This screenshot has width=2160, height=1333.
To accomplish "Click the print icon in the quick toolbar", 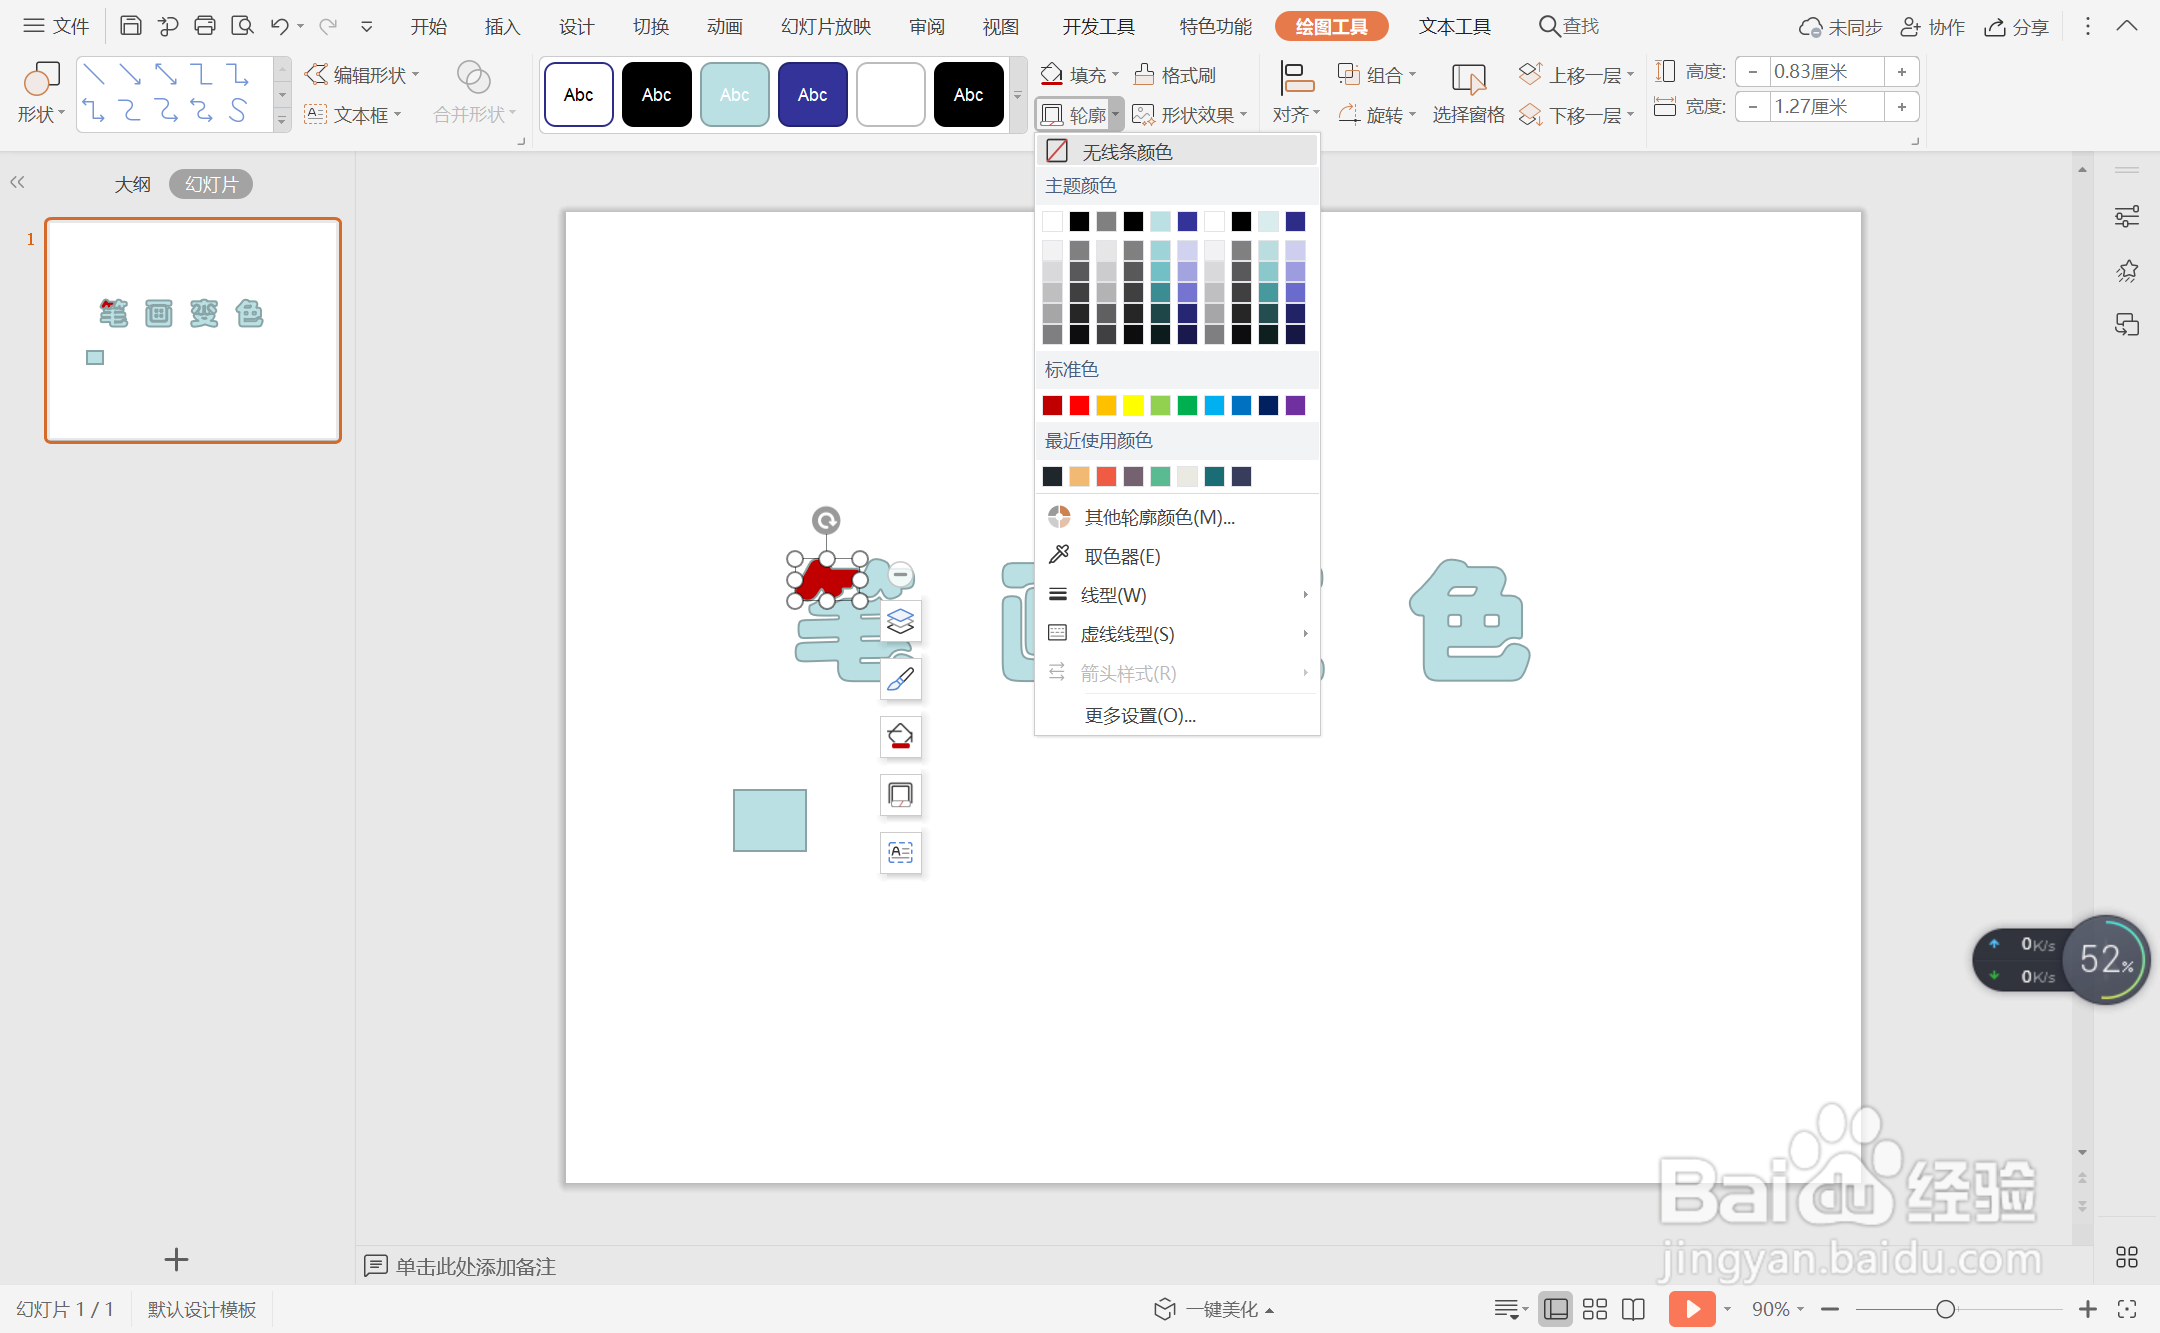I will coord(205,26).
